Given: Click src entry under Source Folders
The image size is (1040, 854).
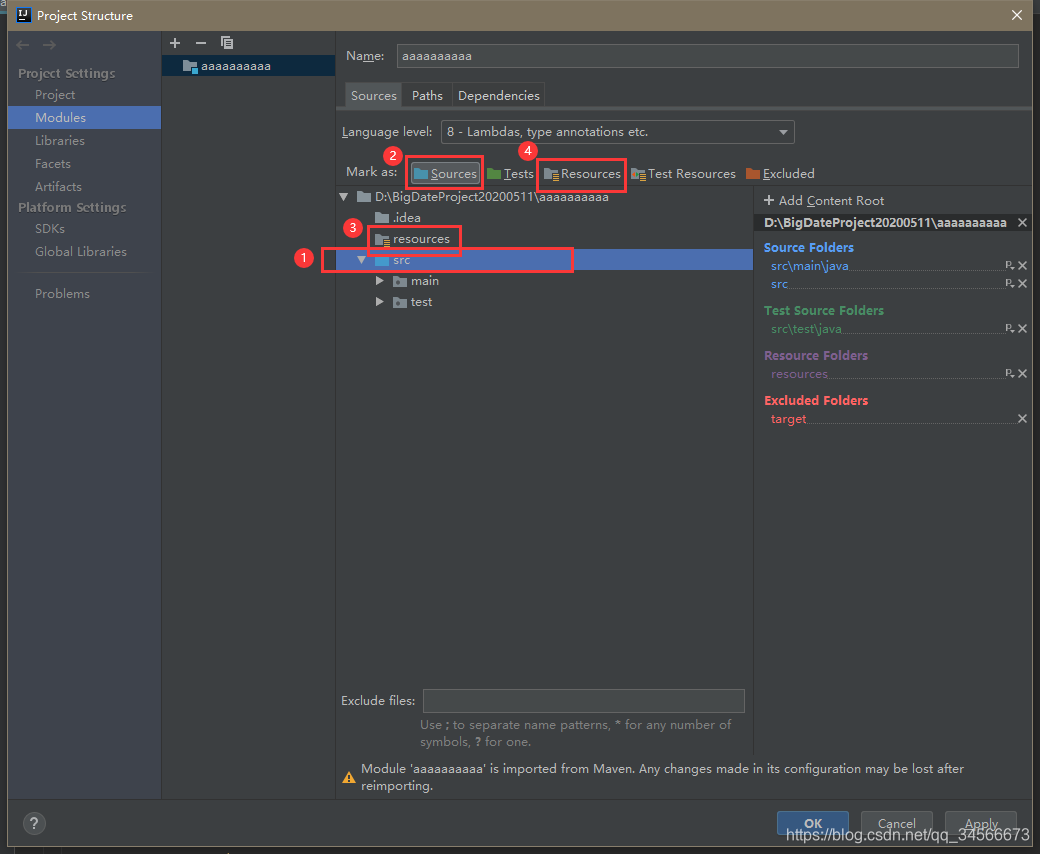Looking at the screenshot, I should click(x=779, y=284).
